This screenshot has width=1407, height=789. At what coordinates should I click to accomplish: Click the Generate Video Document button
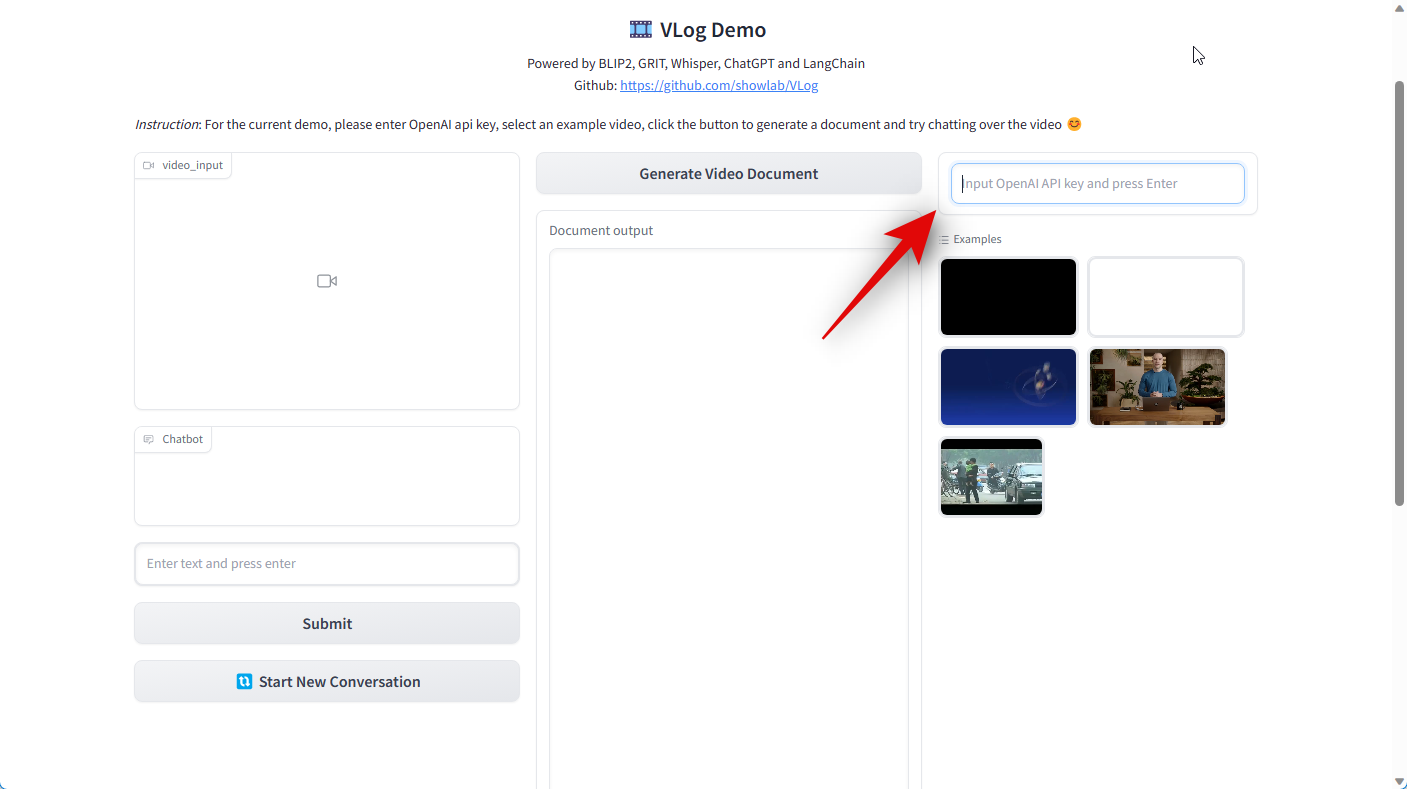click(x=729, y=174)
